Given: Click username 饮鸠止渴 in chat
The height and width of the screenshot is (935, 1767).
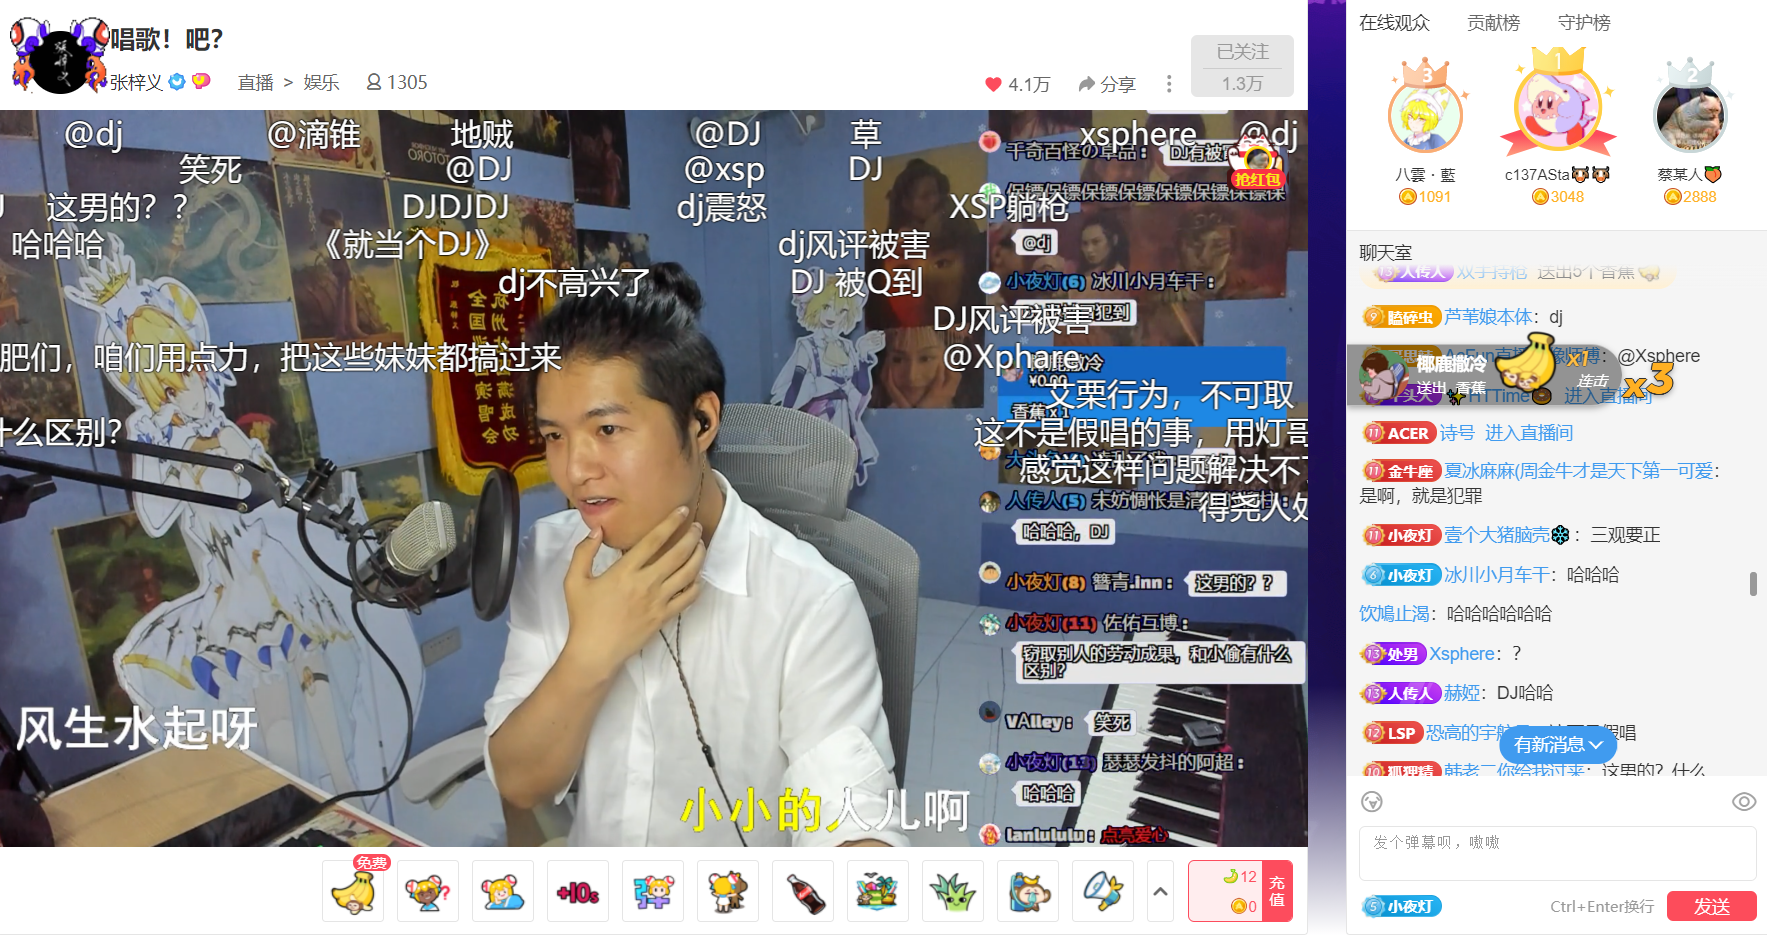Looking at the screenshot, I should click(1394, 614).
